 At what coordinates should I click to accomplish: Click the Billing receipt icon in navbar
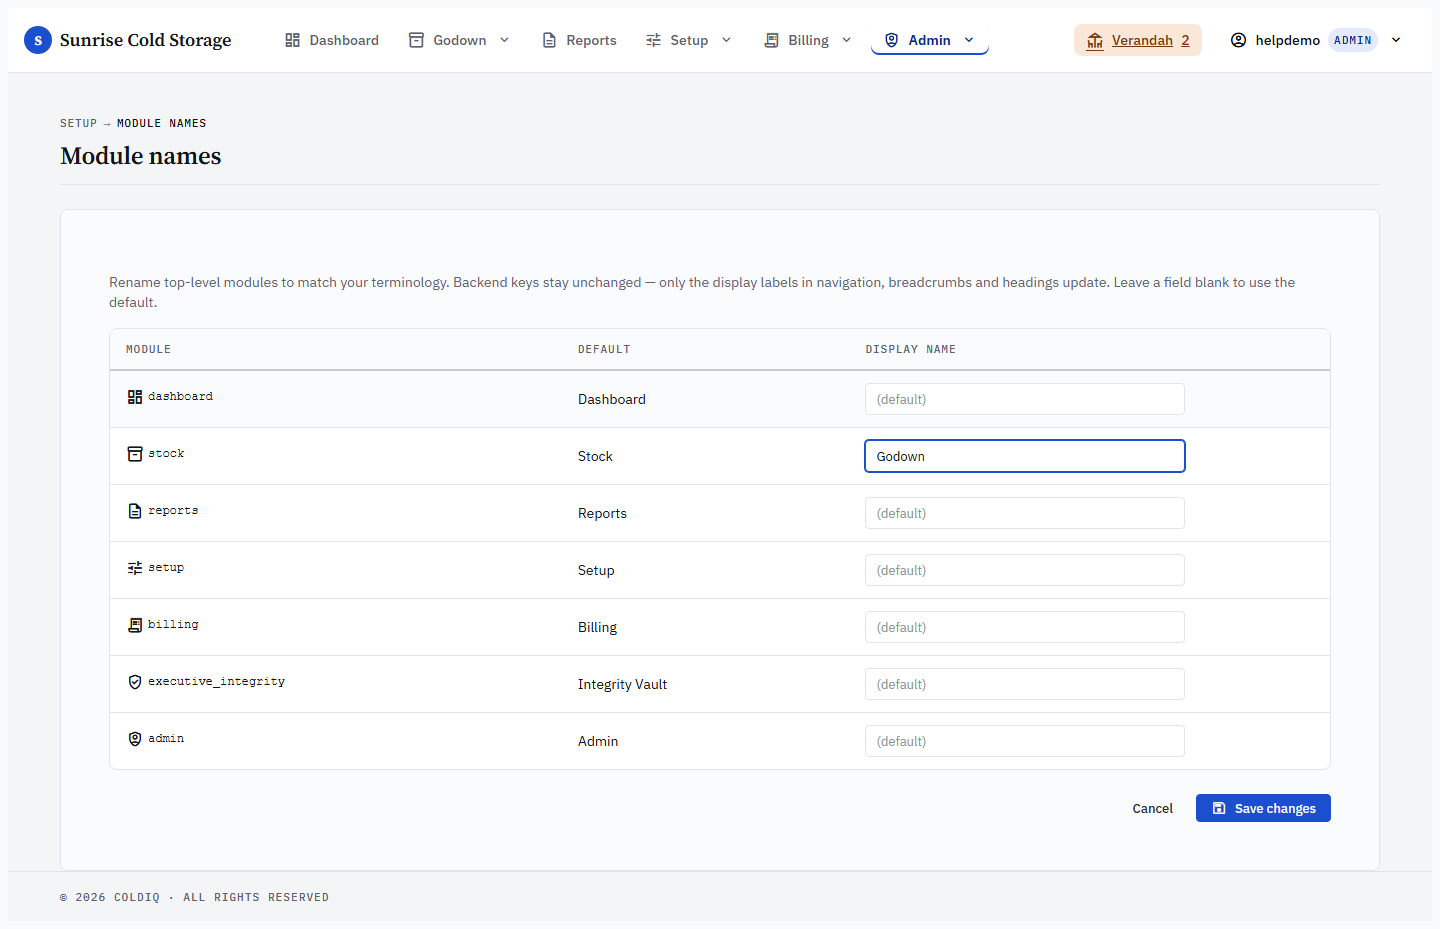771,40
